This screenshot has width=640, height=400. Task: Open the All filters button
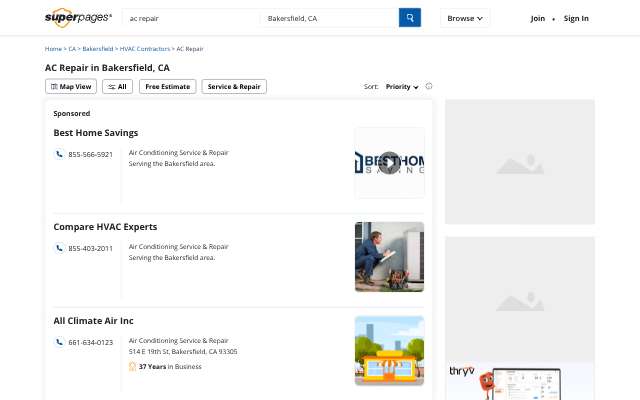pyautogui.click(x=118, y=87)
